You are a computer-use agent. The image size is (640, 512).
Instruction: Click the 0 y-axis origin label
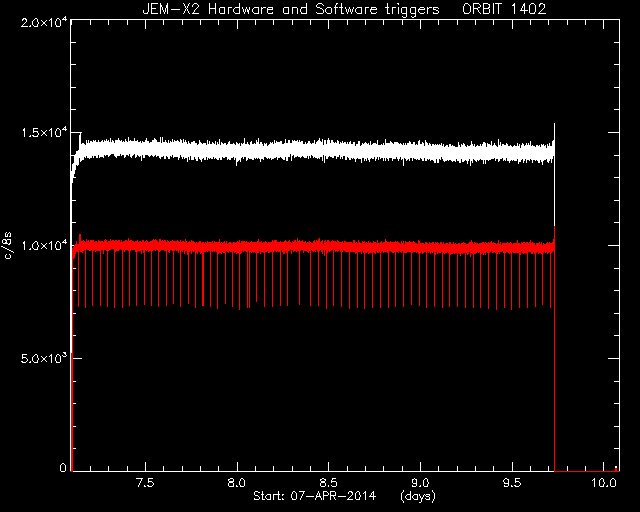[63, 467]
